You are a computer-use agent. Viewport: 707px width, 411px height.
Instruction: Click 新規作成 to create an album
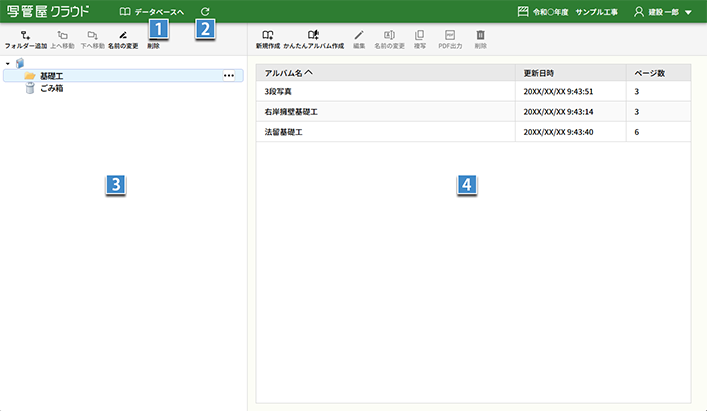point(268,40)
